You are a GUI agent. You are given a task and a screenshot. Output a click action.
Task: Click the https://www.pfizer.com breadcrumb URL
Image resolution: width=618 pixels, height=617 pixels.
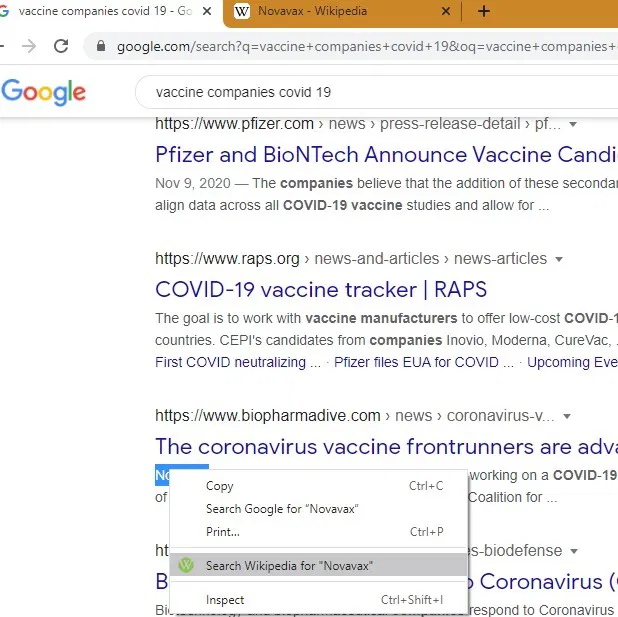coord(235,124)
